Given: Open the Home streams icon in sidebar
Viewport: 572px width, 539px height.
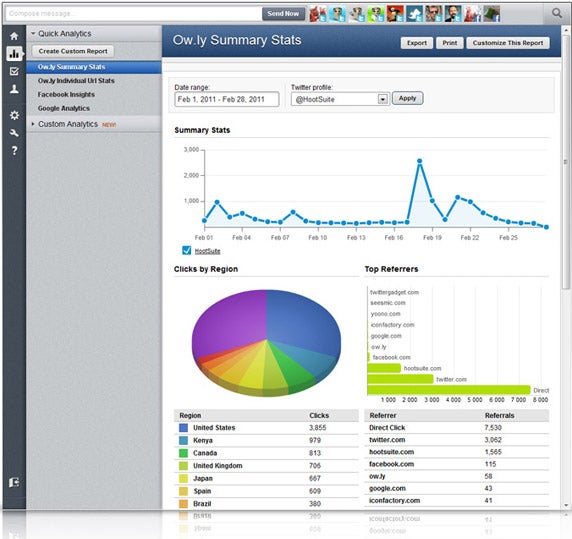Looking at the screenshot, I should click(14, 36).
